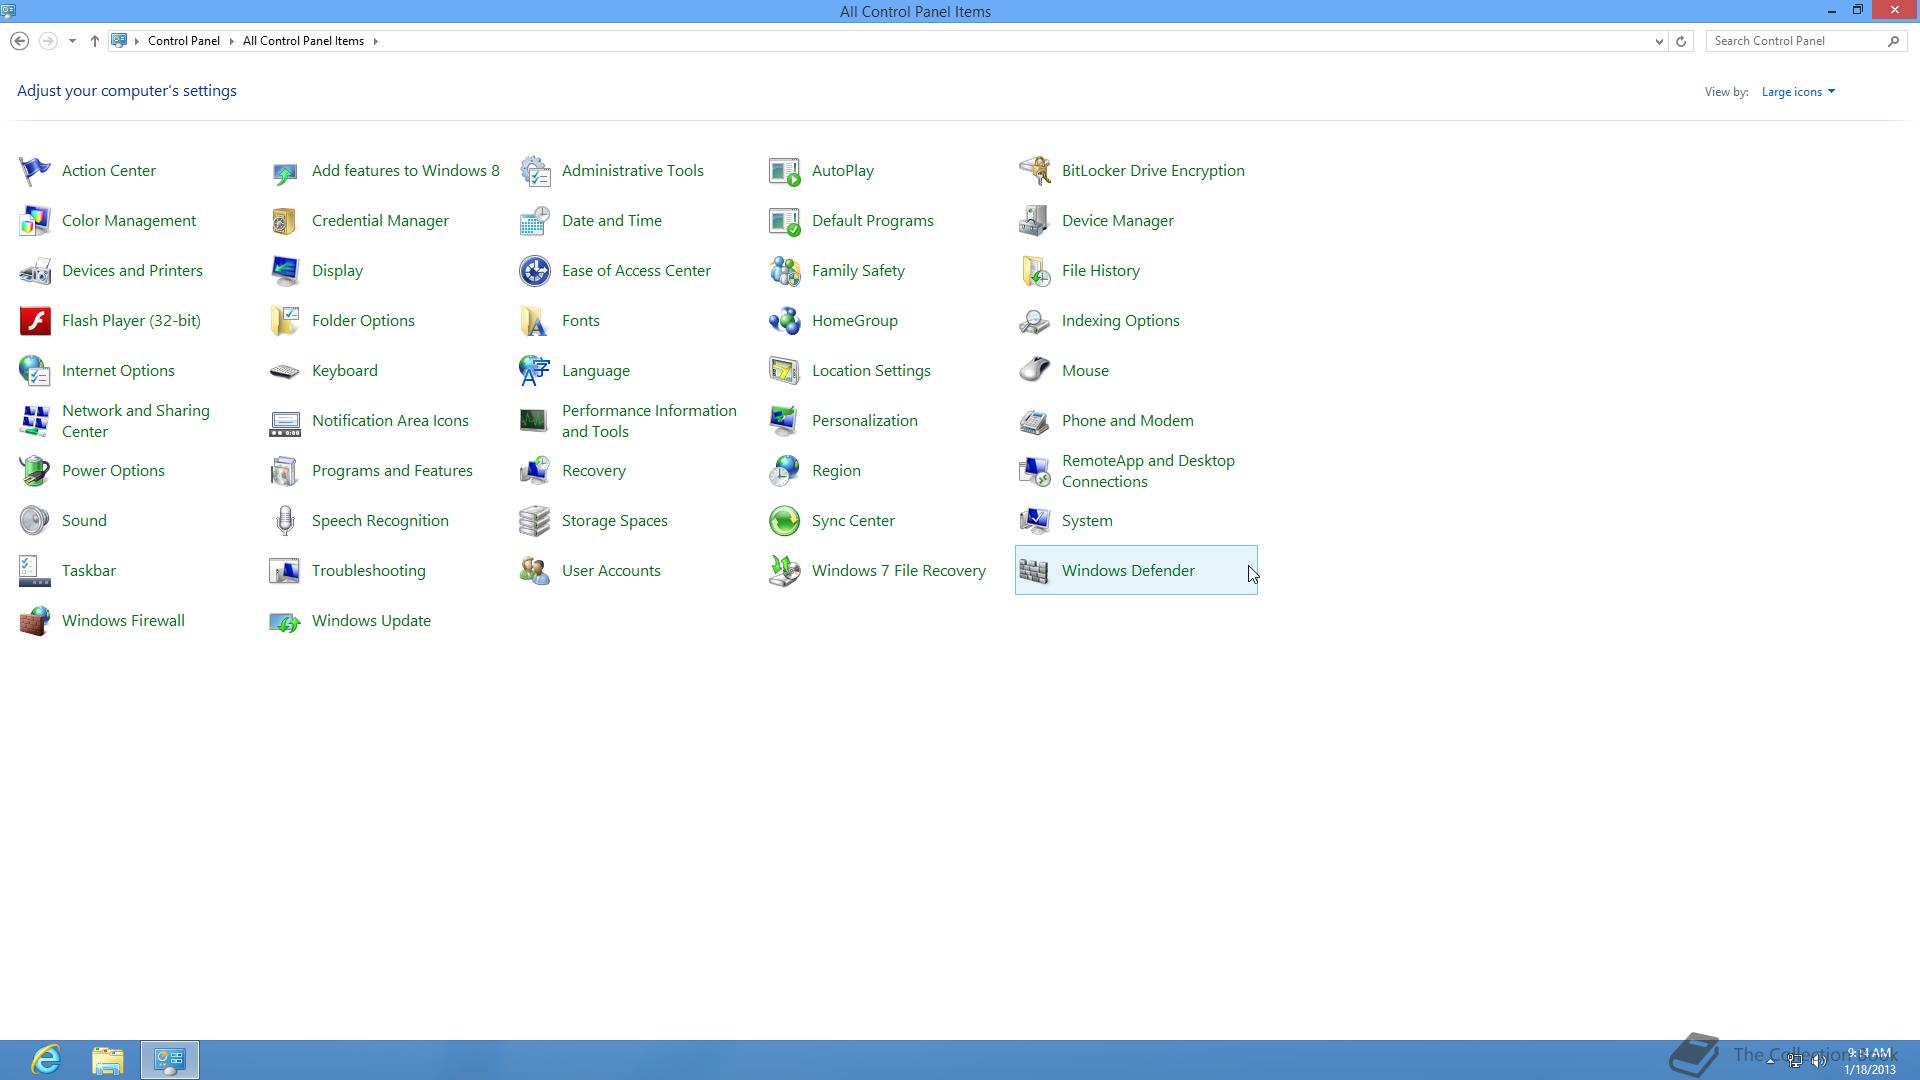Open the recent locations arrow beside Forward
The height and width of the screenshot is (1080, 1920).
pyautogui.click(x=72, y=41)
